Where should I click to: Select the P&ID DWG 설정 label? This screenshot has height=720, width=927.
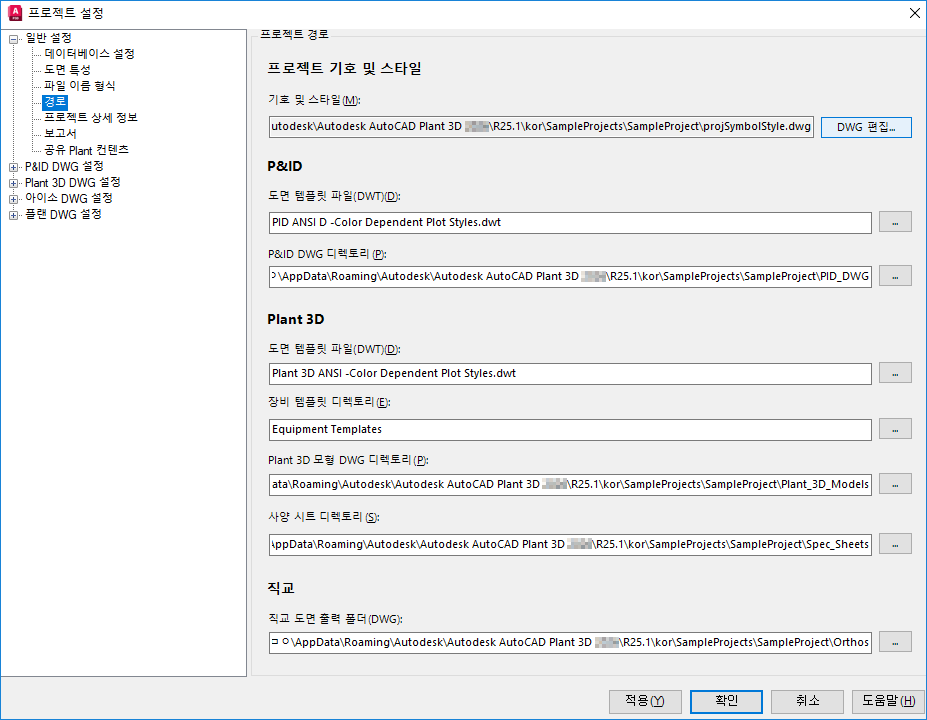[x=64, y=167]
